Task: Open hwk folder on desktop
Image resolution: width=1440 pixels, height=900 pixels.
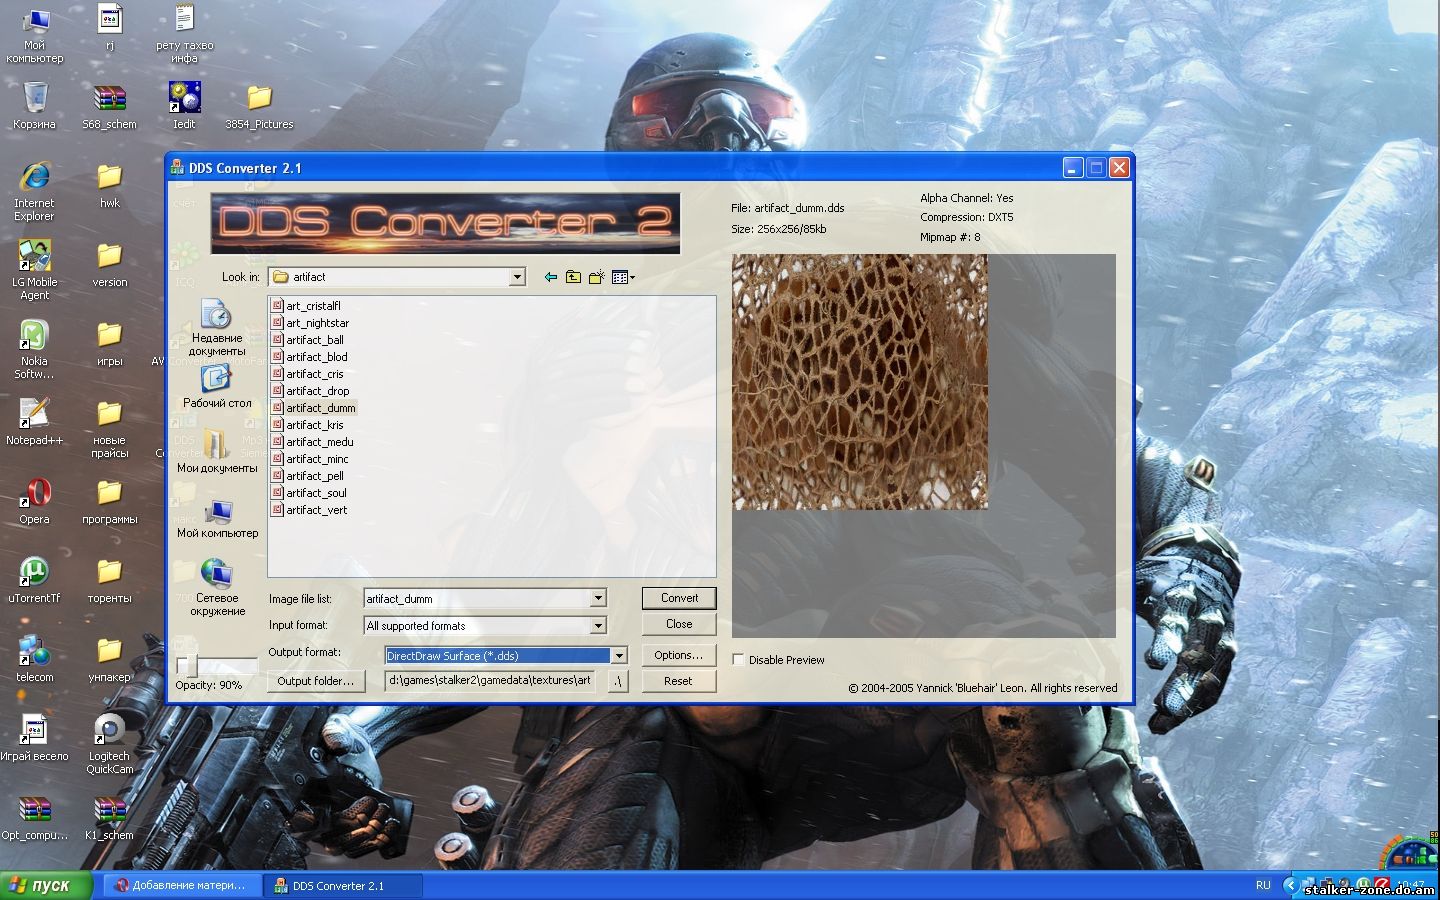Action: tap(110, 185)
